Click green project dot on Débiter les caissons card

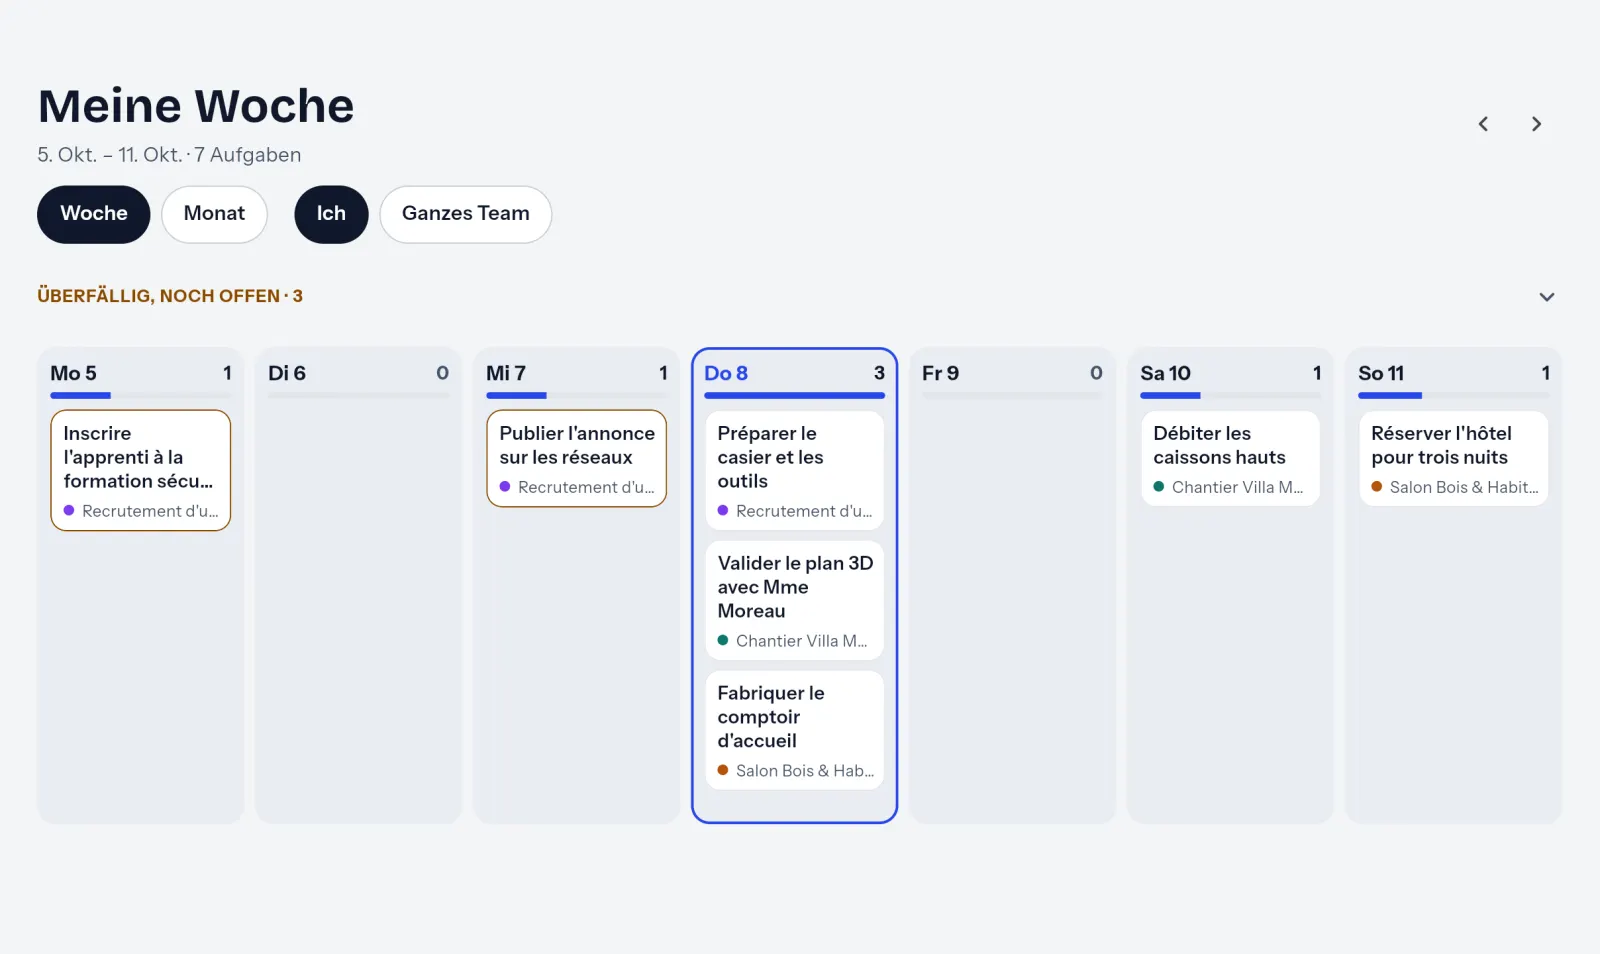coord(1159,487)
